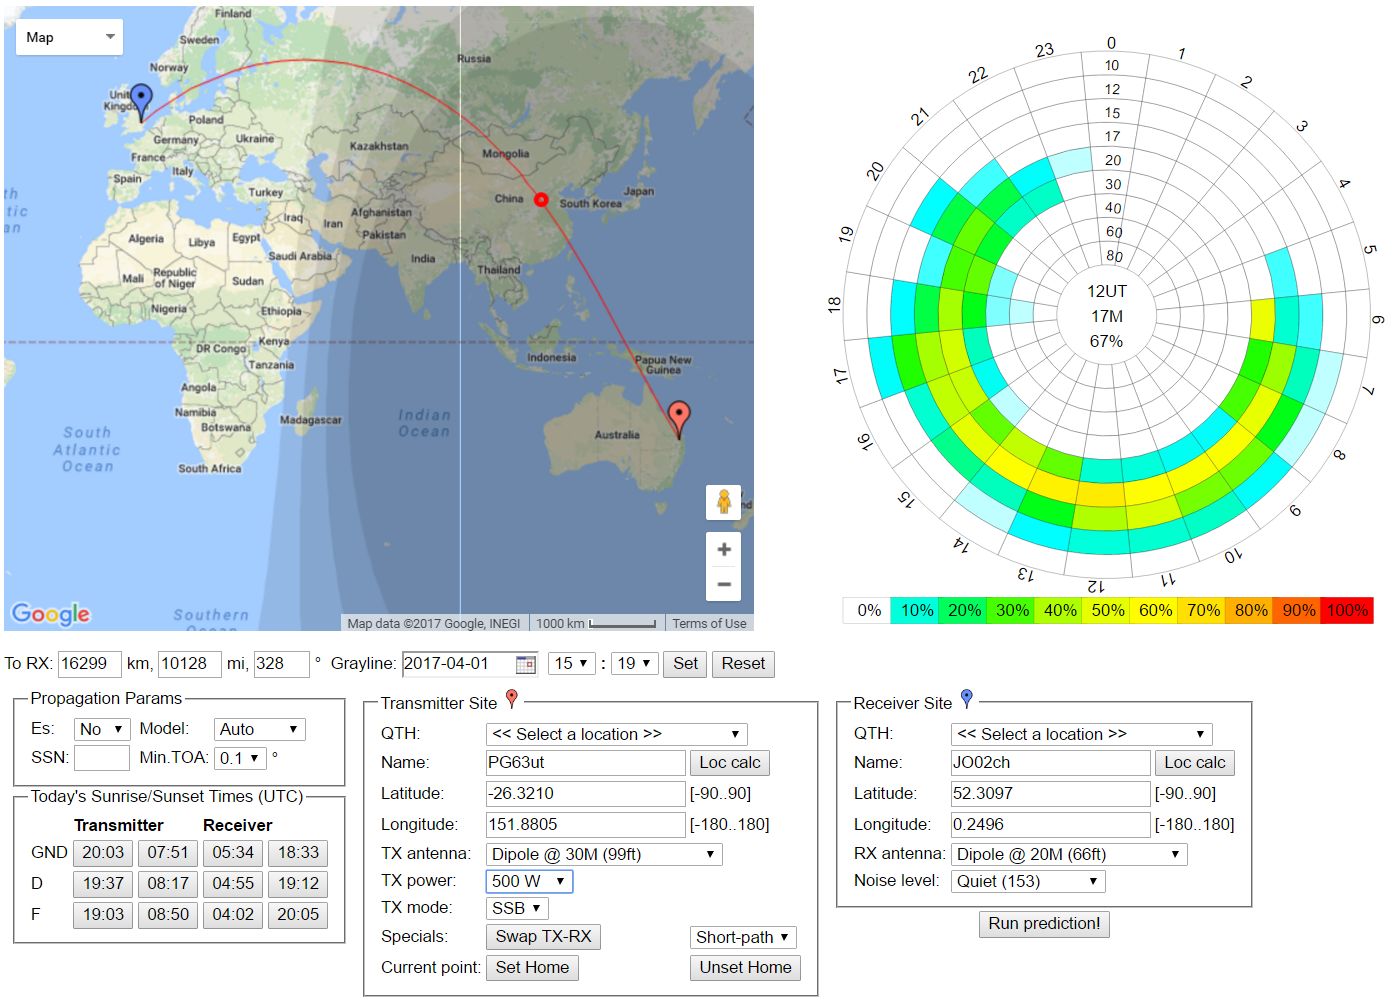Click the Street View pegman icon

tap(724, 501)
